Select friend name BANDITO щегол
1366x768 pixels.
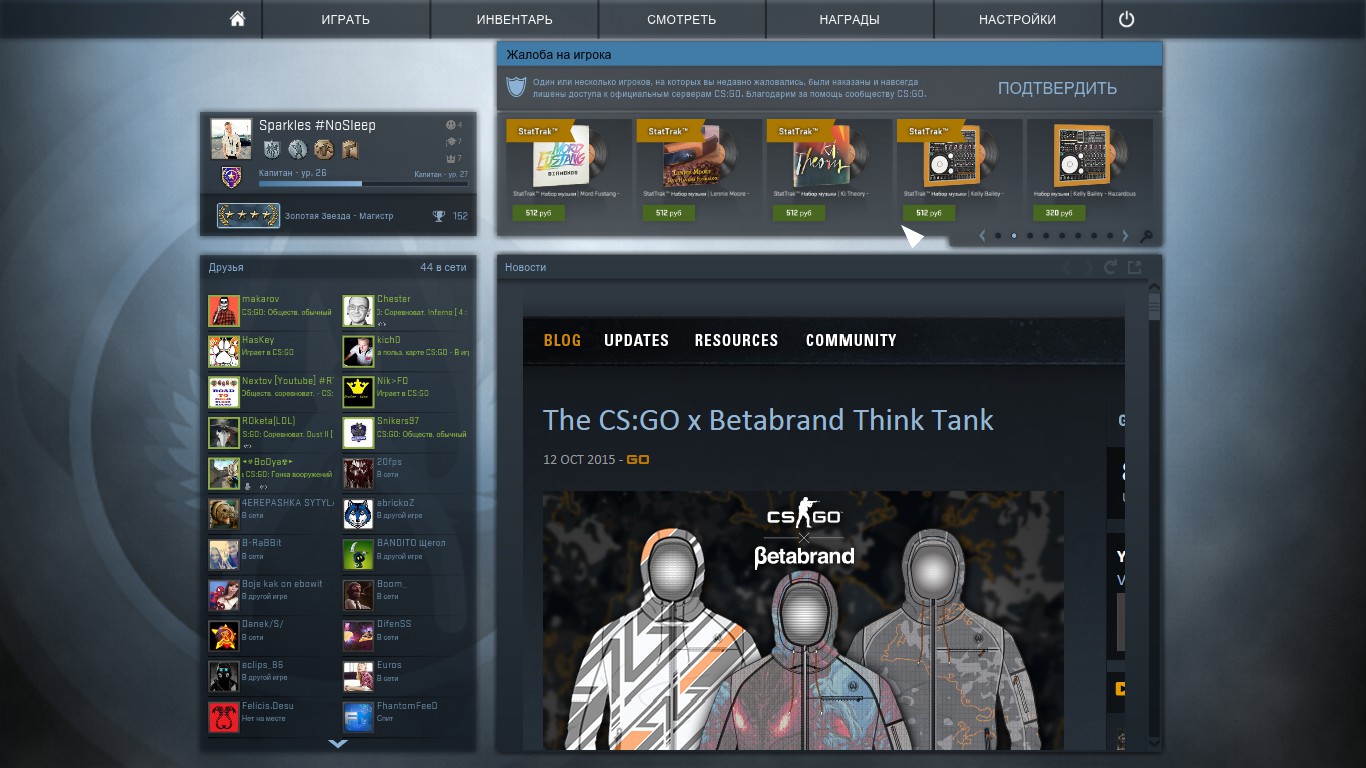click(x=411, y=543)
